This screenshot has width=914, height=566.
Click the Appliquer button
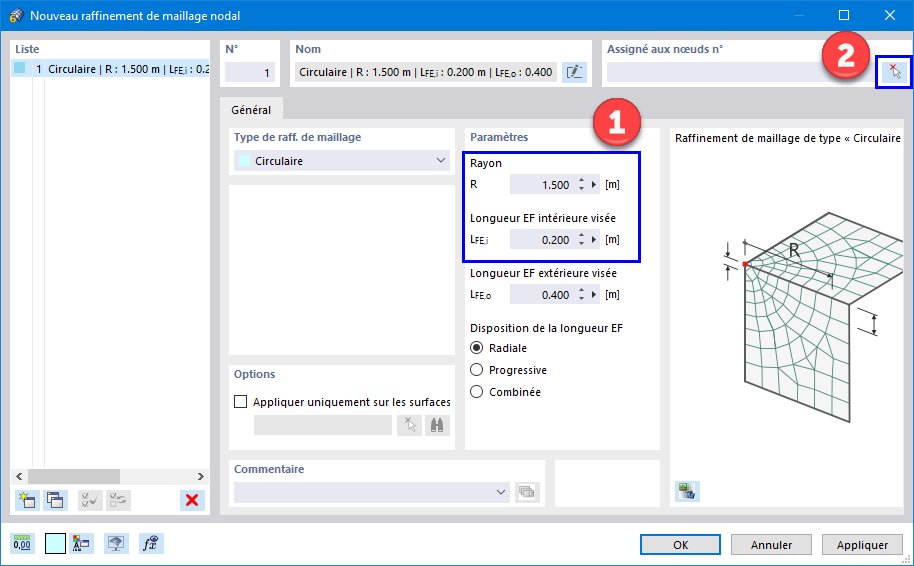pyautogui.click(x=862, y=544)
